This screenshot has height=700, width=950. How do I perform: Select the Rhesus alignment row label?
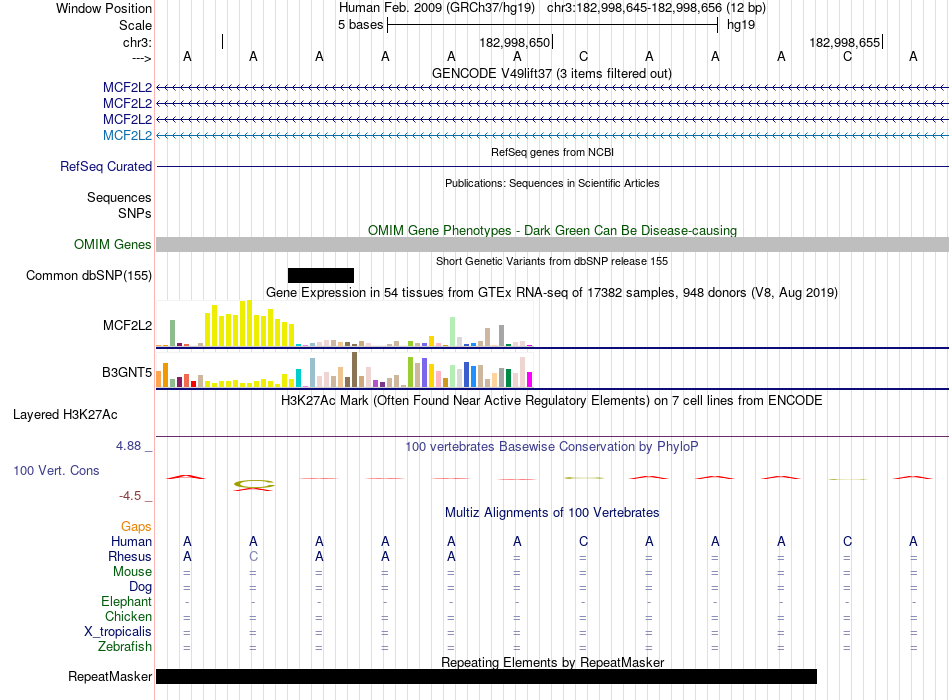coord(130,556)
